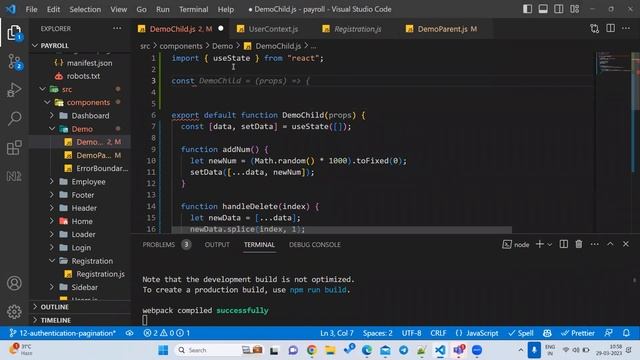Screen dimensions: 640x360
Task: Click the publish changes cloud icon
Action: coord(129,333)
